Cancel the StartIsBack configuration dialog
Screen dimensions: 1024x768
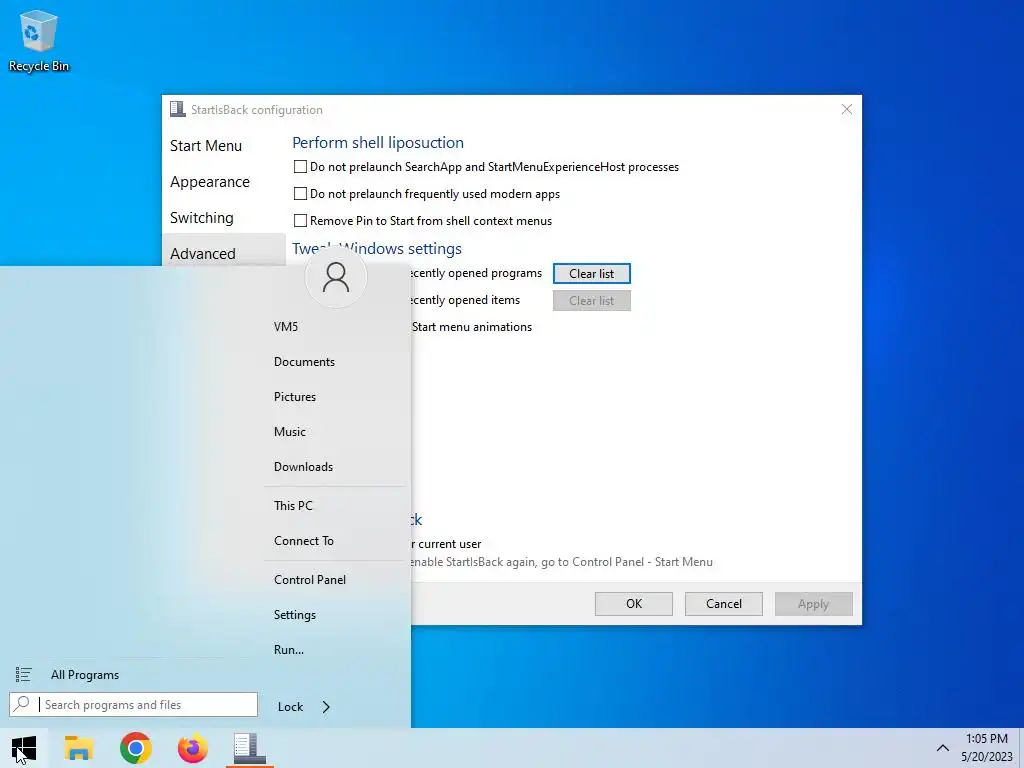pos(724,603)
